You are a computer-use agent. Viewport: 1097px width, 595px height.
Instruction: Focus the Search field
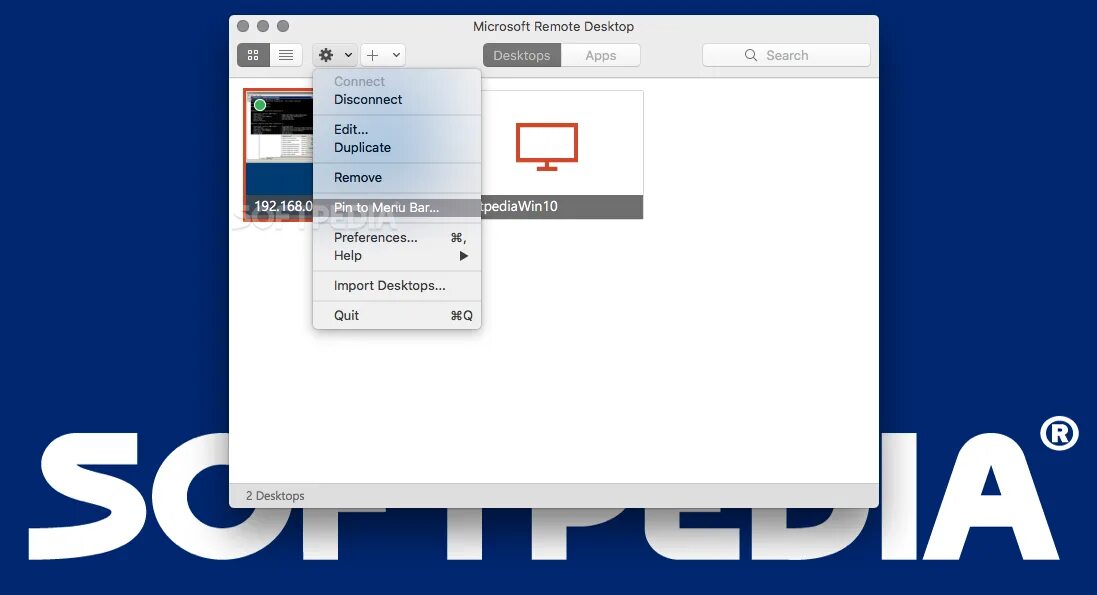(786, 55)
